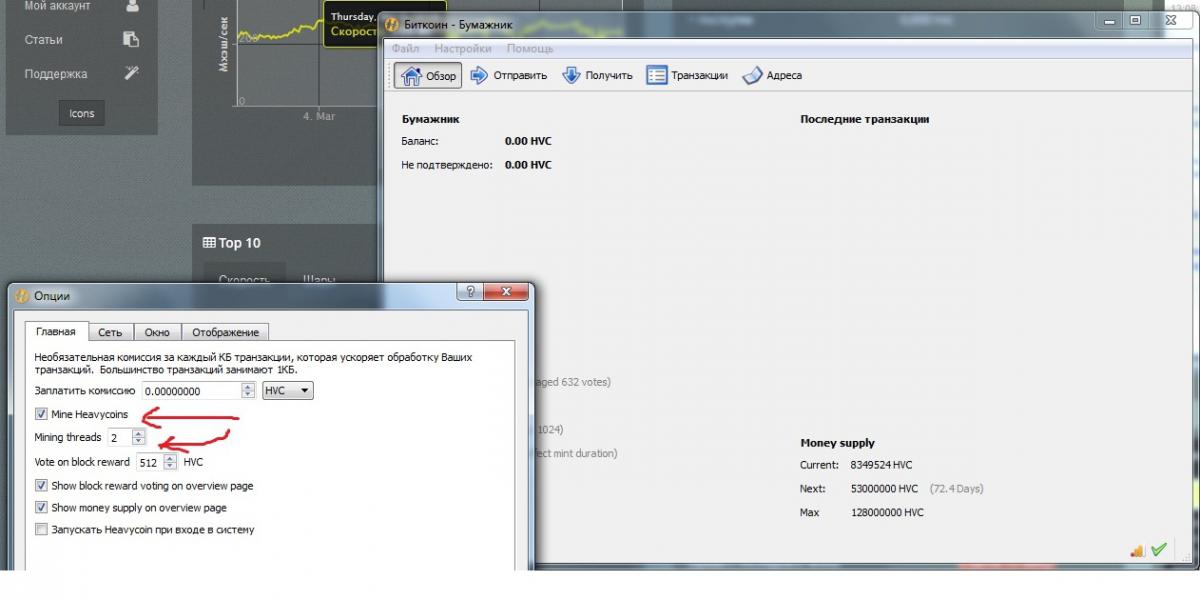Open the Файл menu in wallet window
This screenshot has height=600, width=1200.
tap(405, 48)
